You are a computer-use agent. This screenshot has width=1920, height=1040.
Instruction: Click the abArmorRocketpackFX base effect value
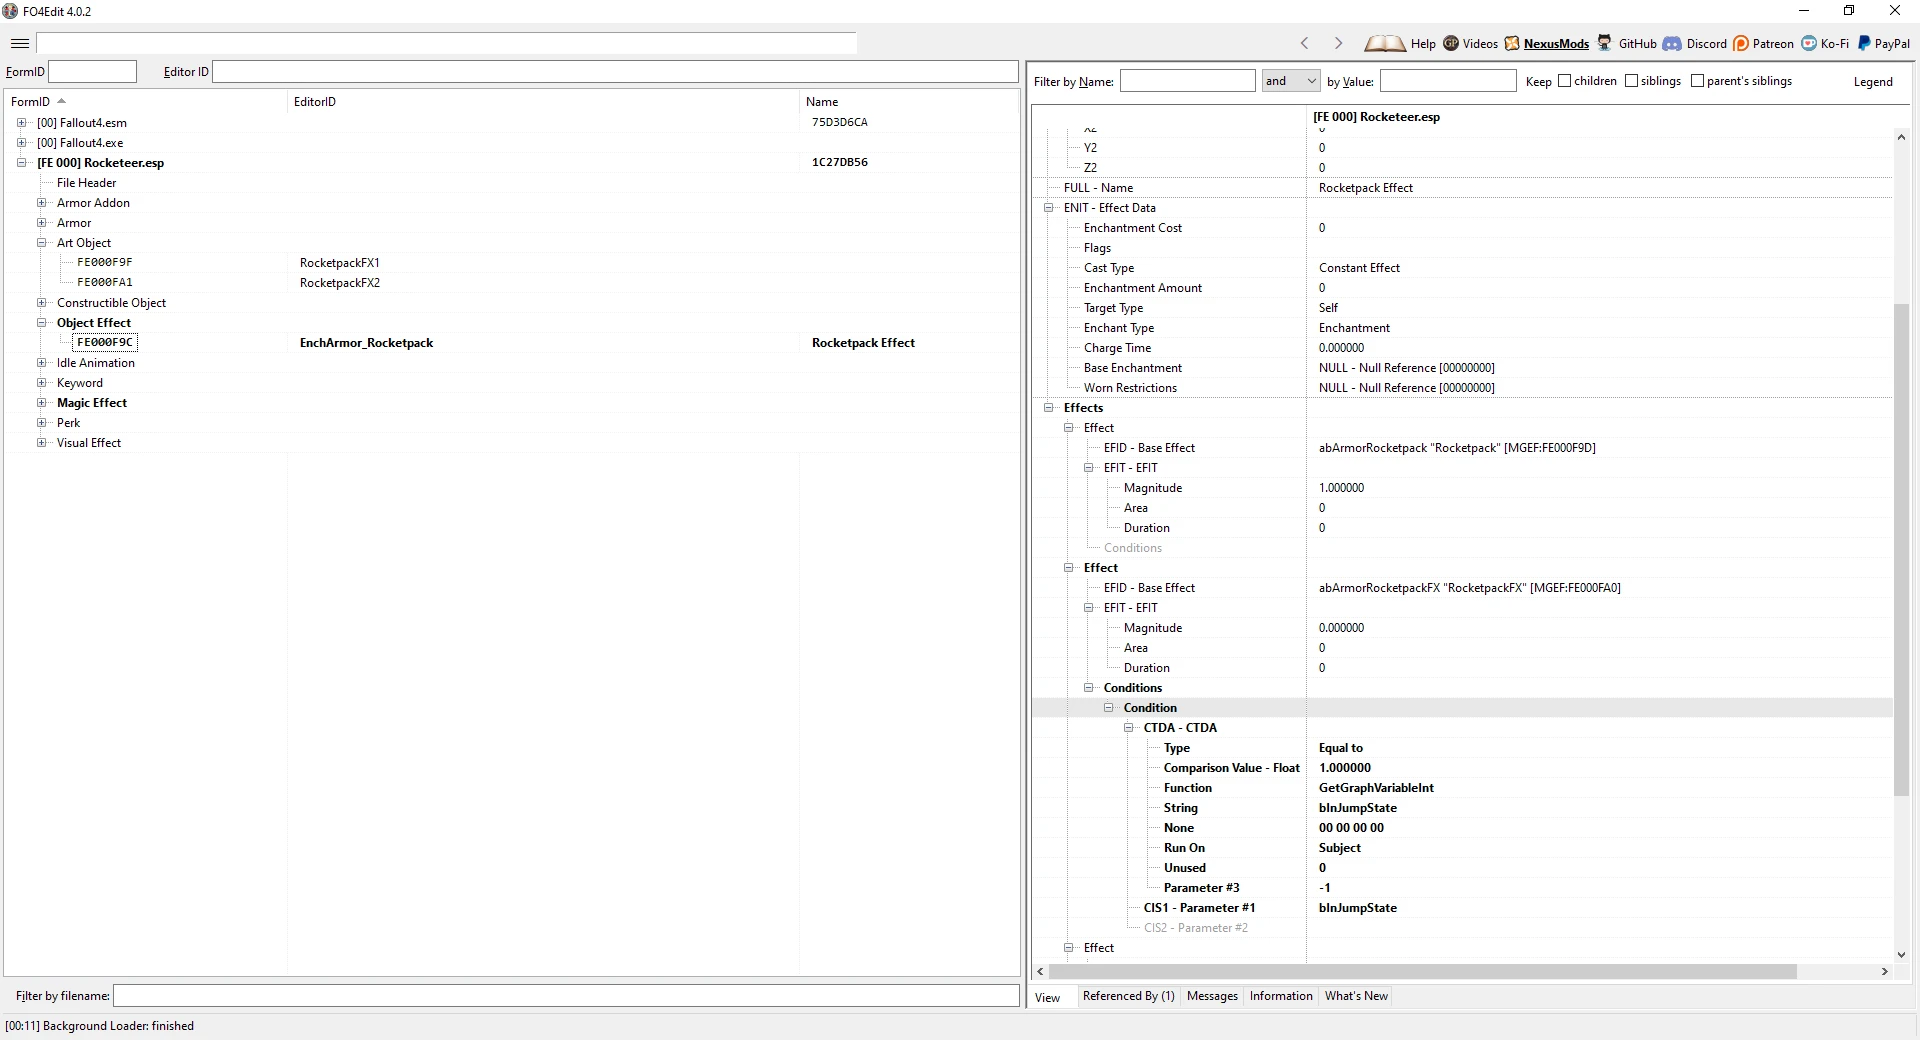coord(1469,588)
